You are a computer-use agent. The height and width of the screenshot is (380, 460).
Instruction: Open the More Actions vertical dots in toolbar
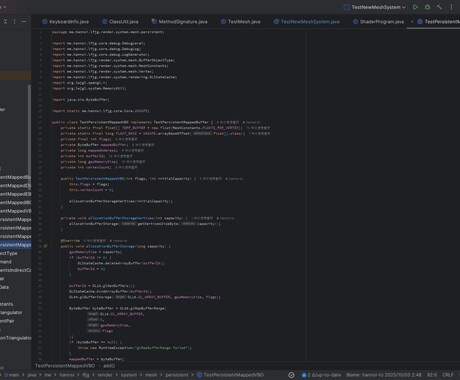pyautogui.click(x=451, y=7)
